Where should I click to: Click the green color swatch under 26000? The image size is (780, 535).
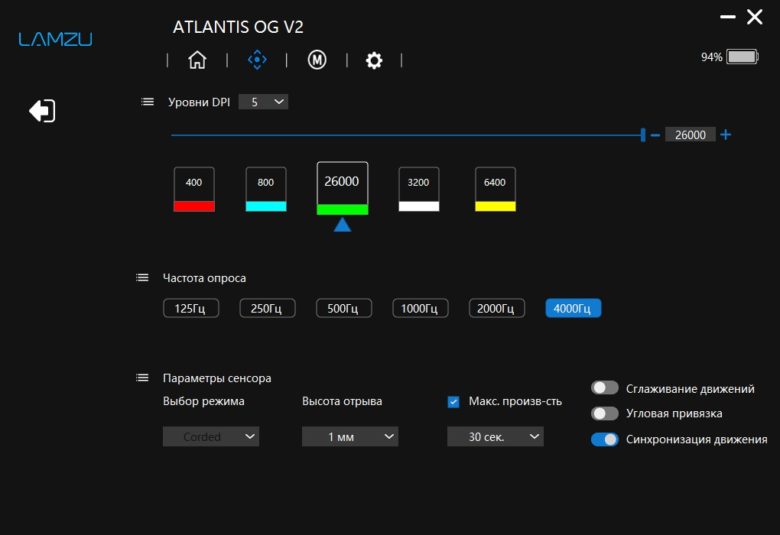click(x=342, y=210)
